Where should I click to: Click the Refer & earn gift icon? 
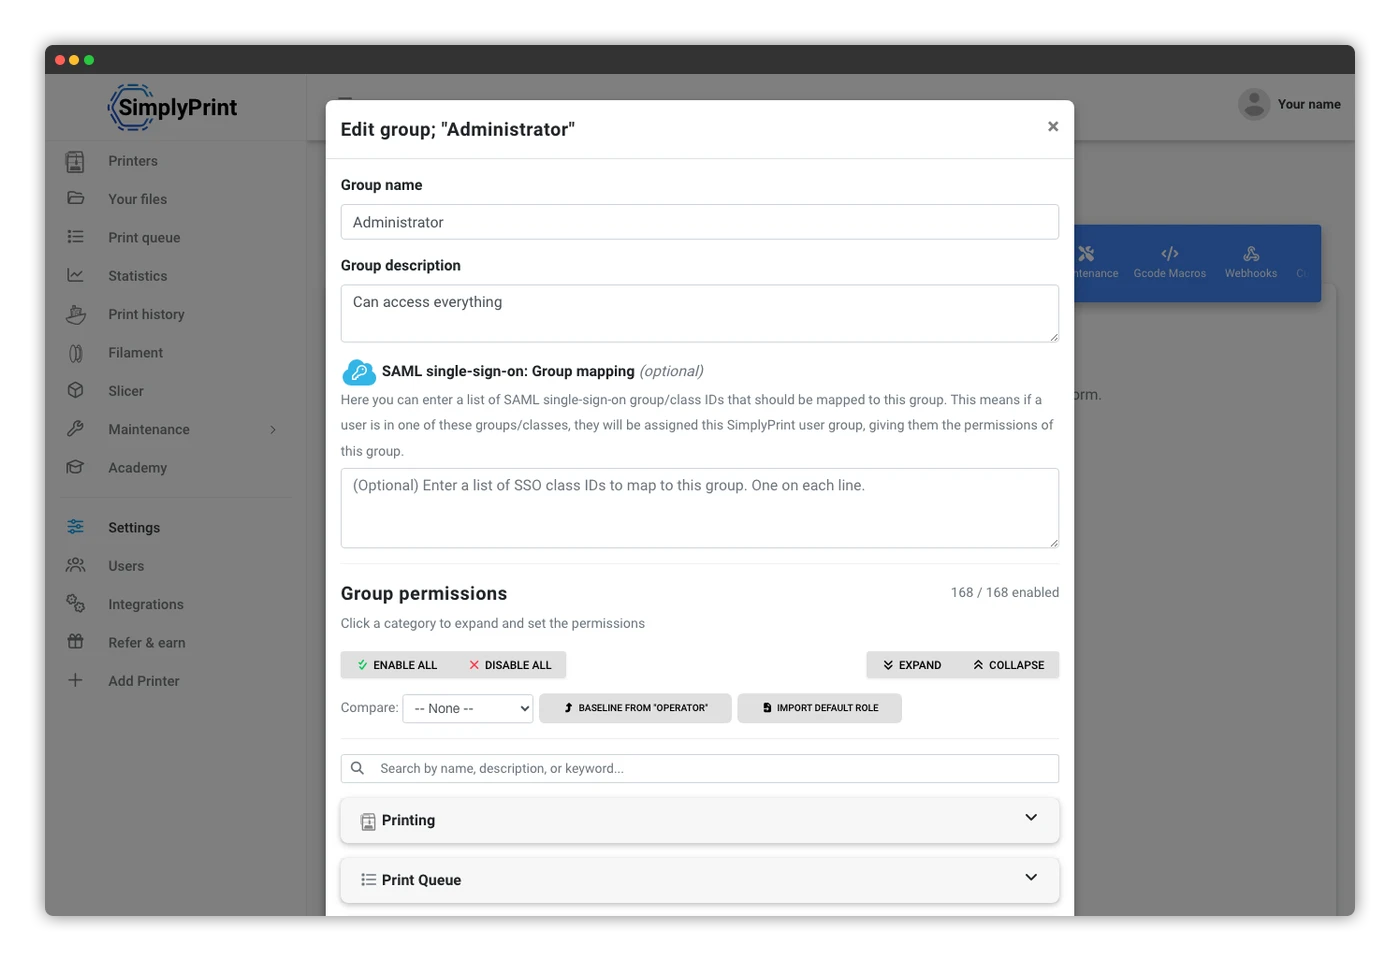point(75,642)
